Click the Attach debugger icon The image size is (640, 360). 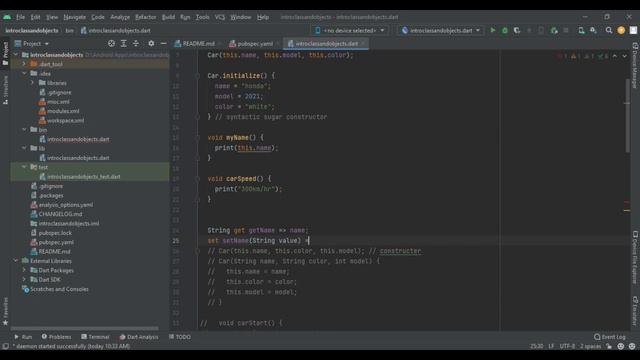554,30
